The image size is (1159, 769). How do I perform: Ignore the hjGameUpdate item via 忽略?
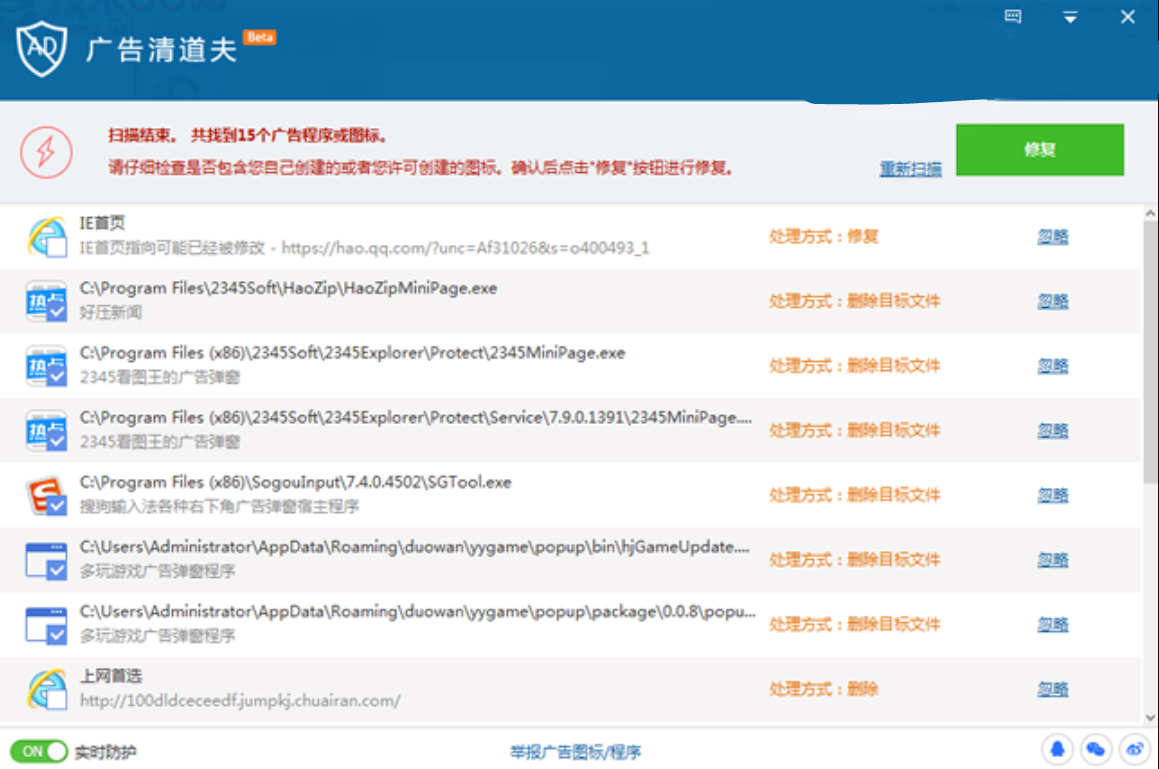1053,560
